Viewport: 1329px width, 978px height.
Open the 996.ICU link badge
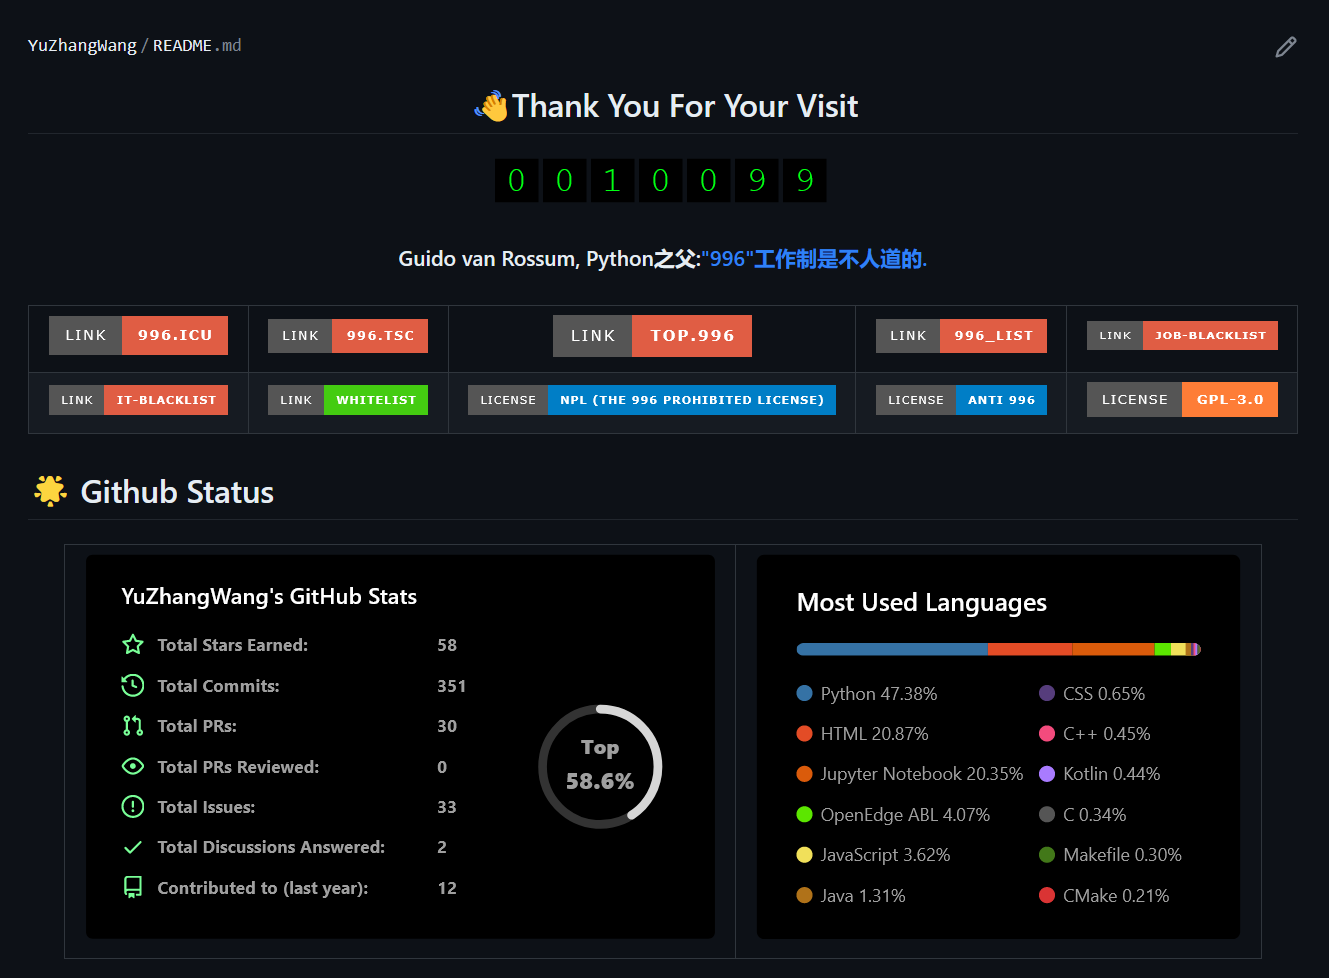(138, 335)
